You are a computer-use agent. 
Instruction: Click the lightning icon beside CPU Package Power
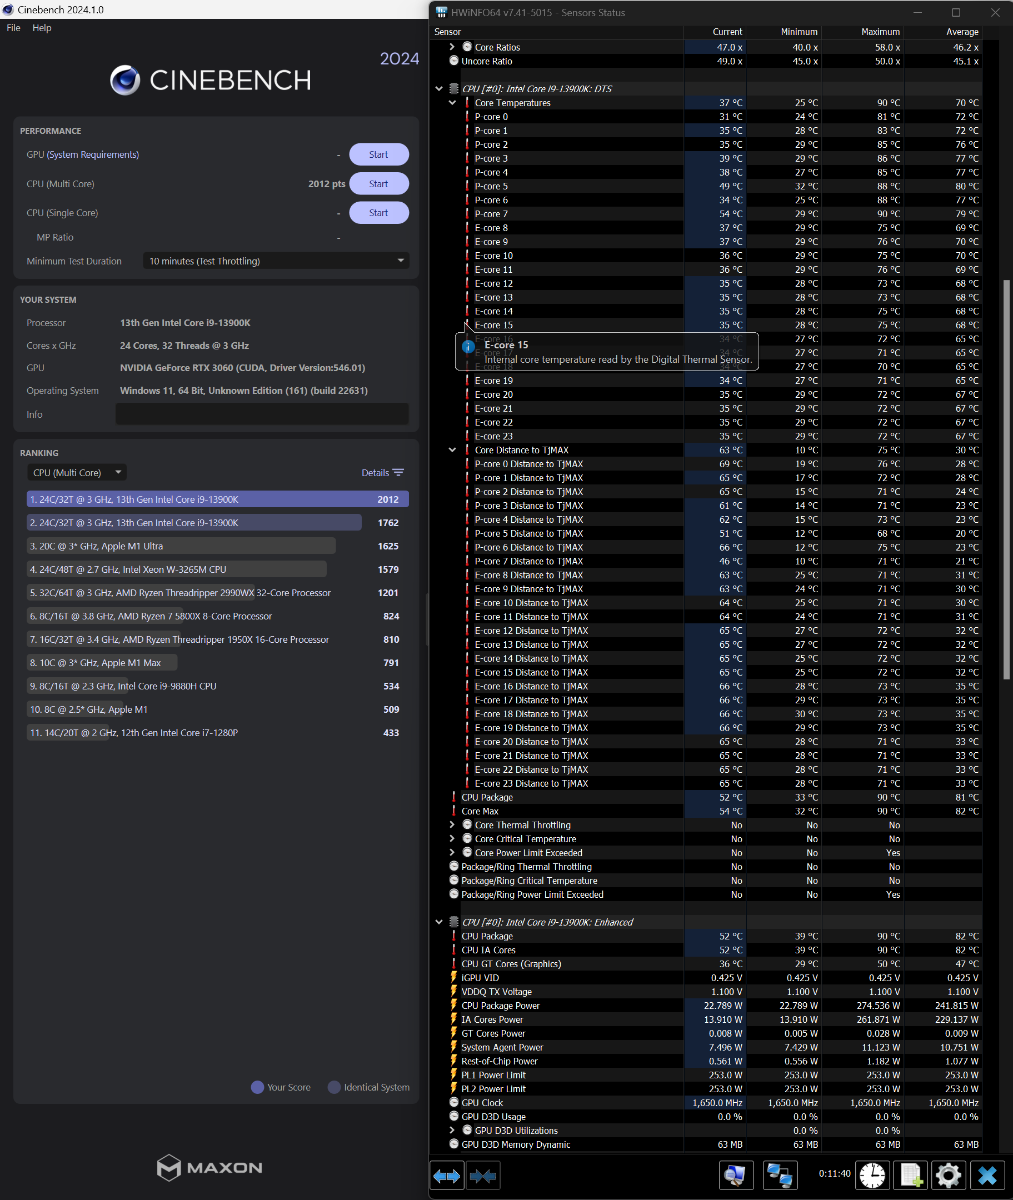(x=454, y=1006)
